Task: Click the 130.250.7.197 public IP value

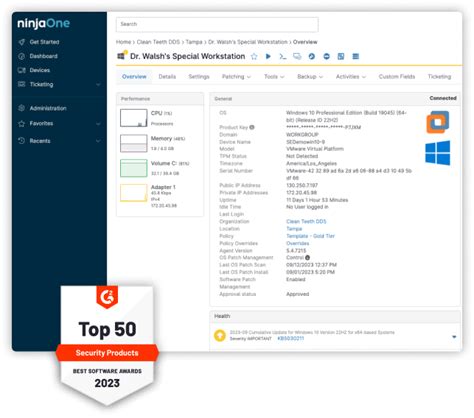Action: (x=302, y=185)
